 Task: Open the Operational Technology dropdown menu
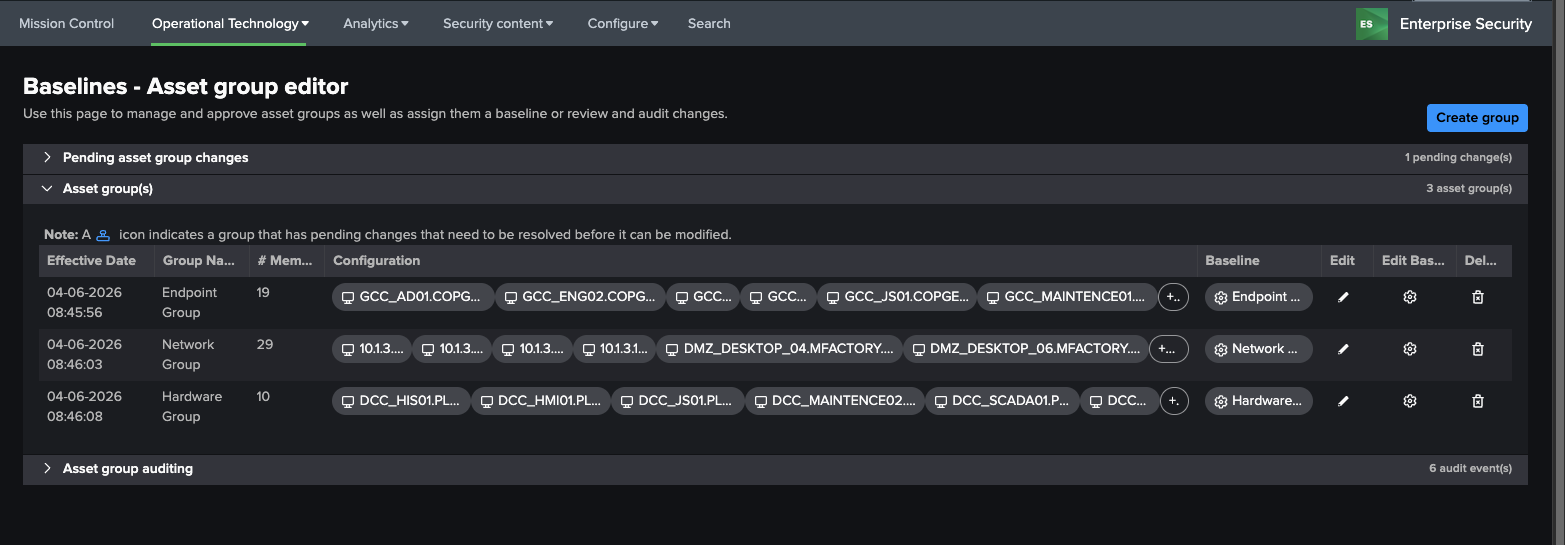pyautogui.click(x=230, y=23)
